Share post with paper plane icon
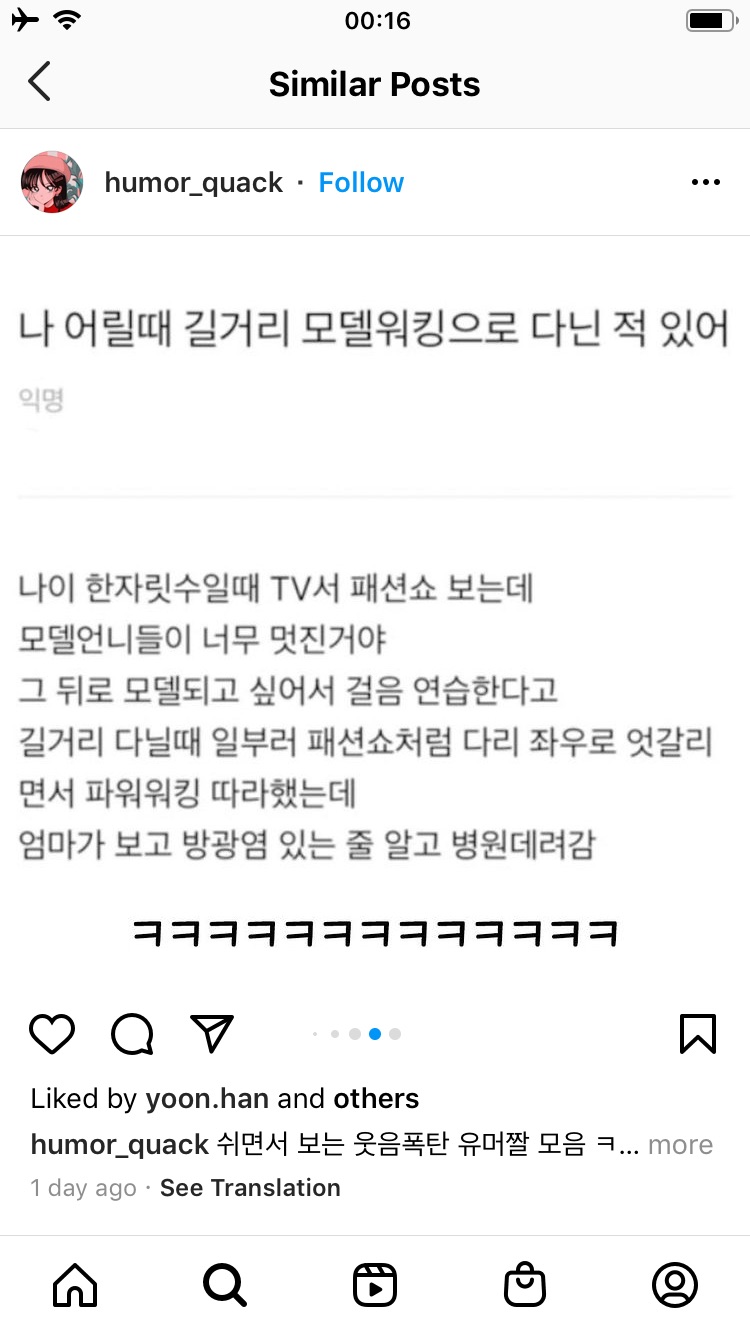This screenshot has height=1334, width=750. point(212,1034)
